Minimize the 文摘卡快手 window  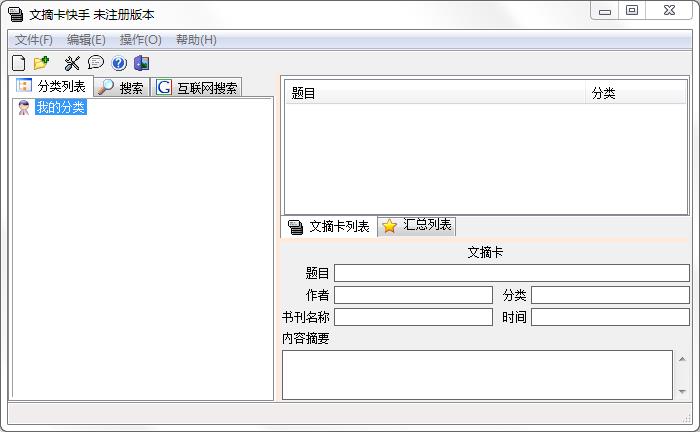pyautogui.click(x=605, y=11)
